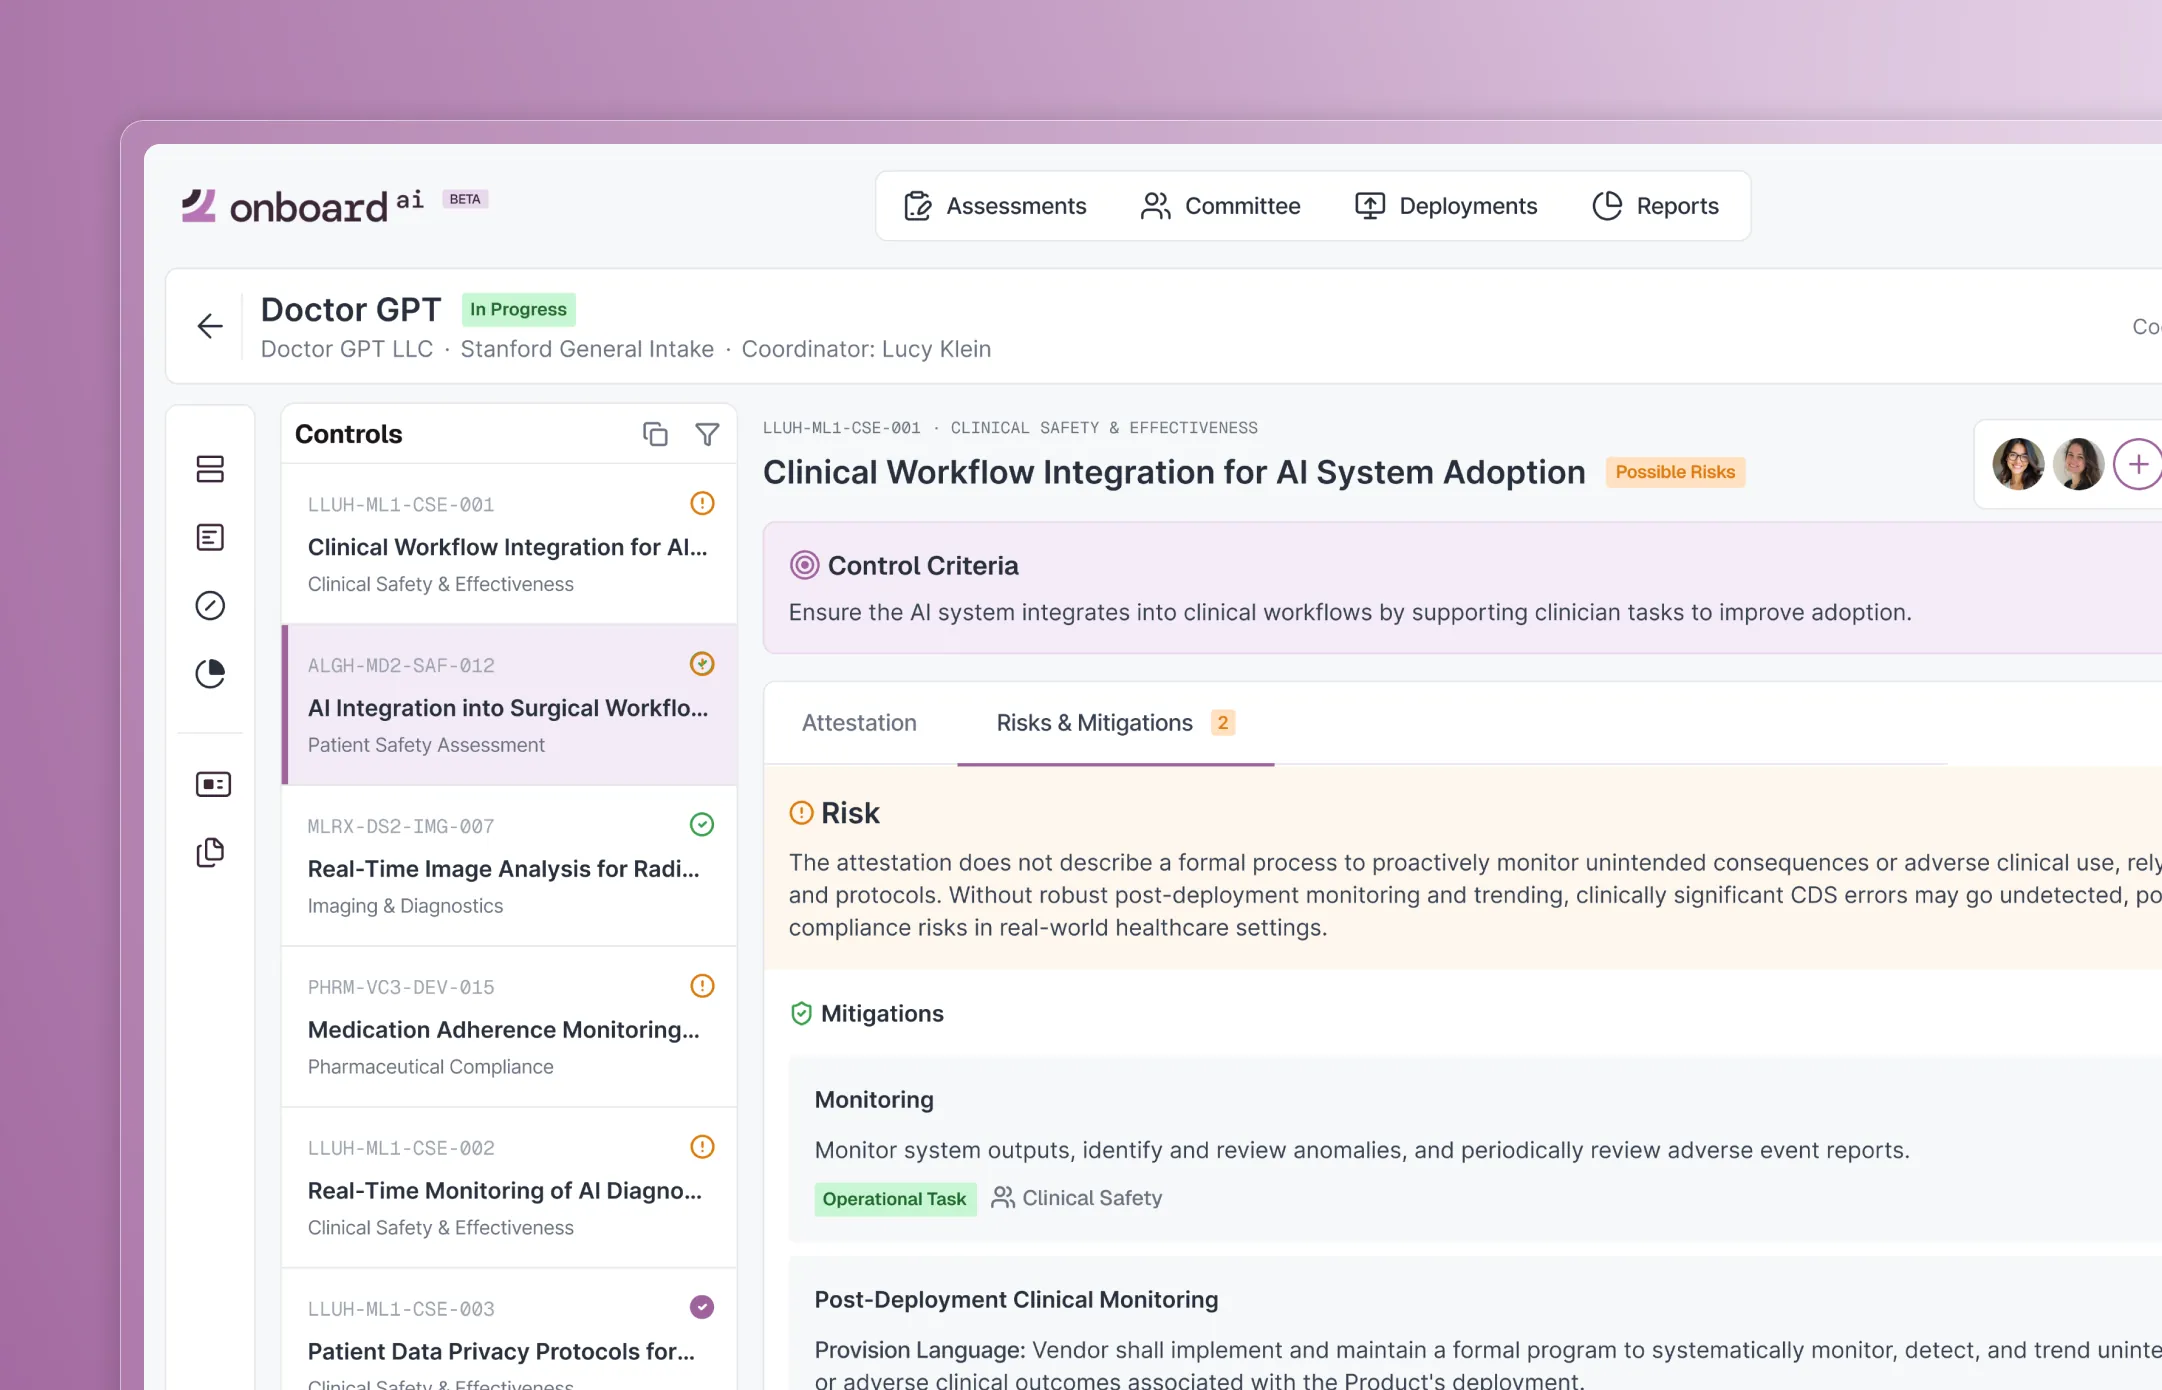Viewport: 2162px width, 1390px height.
Task: Click the Mitigations shield icon
Action: [801, 1014]
